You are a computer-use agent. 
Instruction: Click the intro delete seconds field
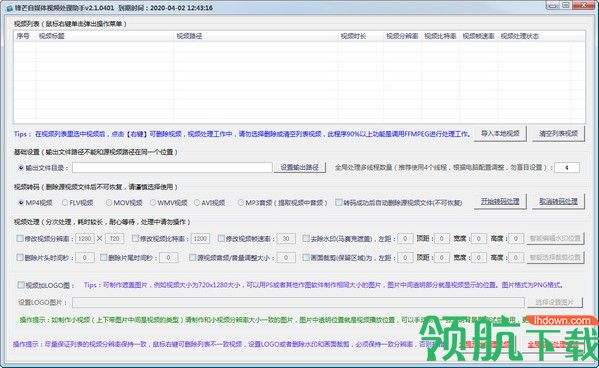pyautogui.click(x=85, y=258)
